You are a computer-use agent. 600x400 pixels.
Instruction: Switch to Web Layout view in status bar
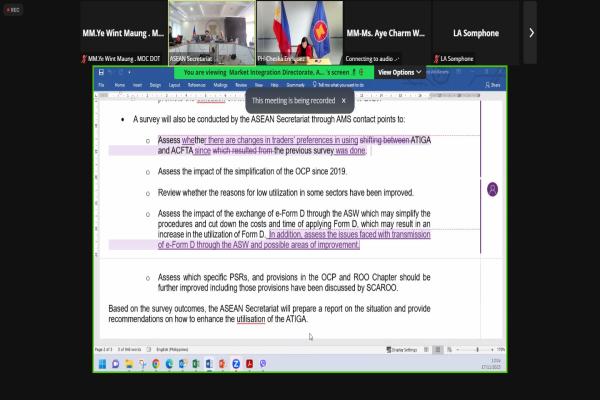click(x=450, y=349)
